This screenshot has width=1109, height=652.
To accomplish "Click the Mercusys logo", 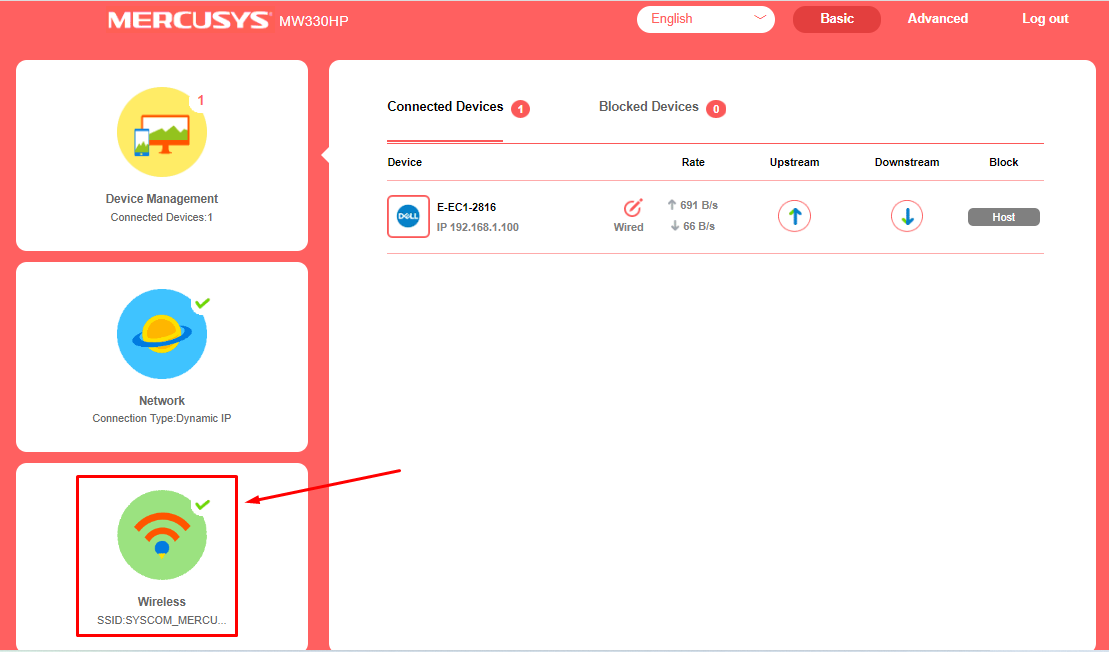I will tap(190, 20).
